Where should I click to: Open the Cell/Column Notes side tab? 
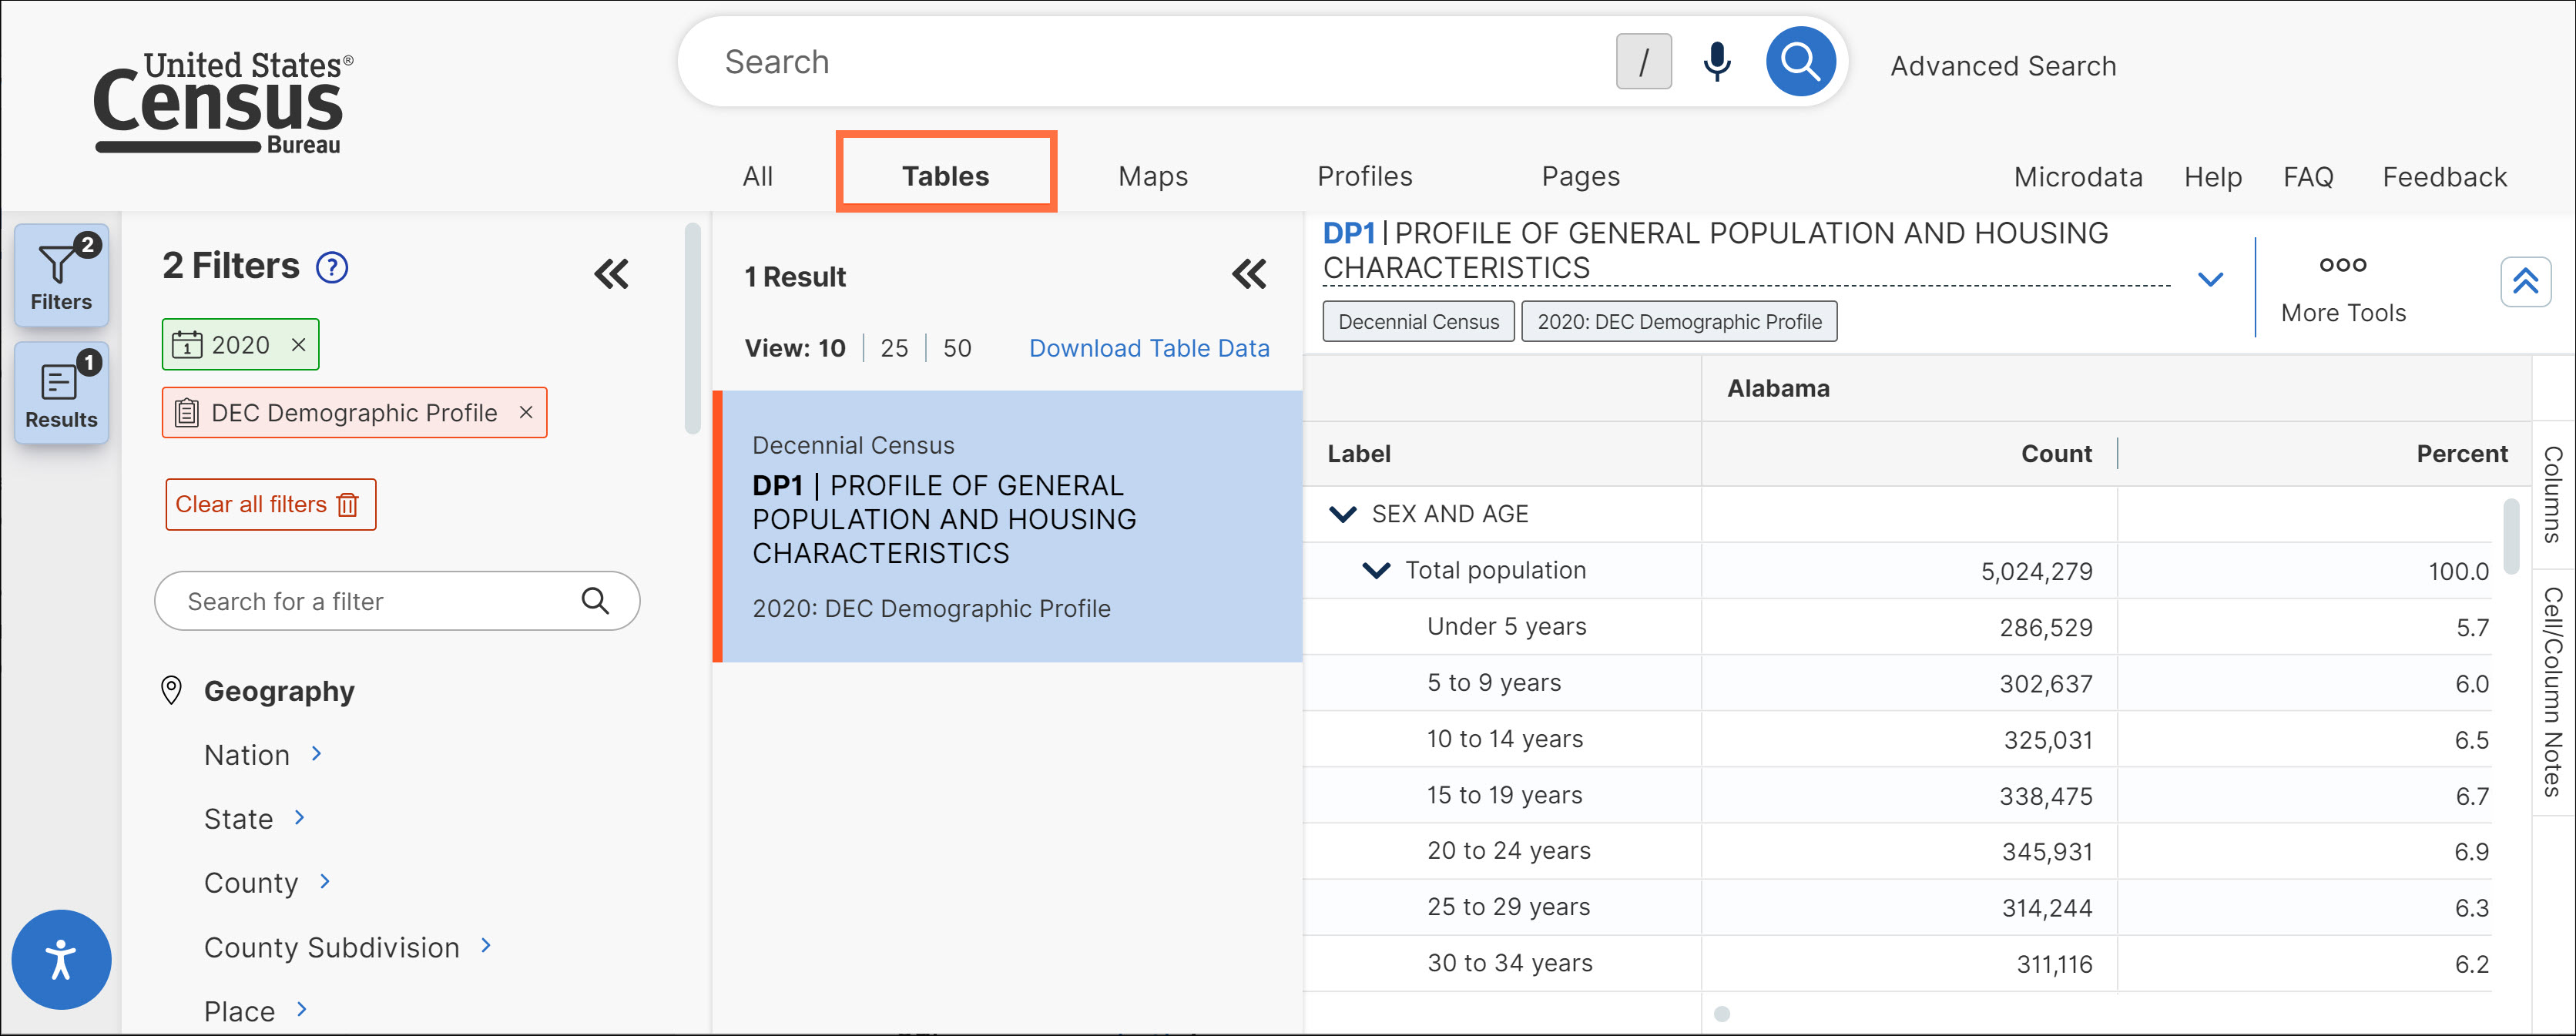[x=2553, y=691]
